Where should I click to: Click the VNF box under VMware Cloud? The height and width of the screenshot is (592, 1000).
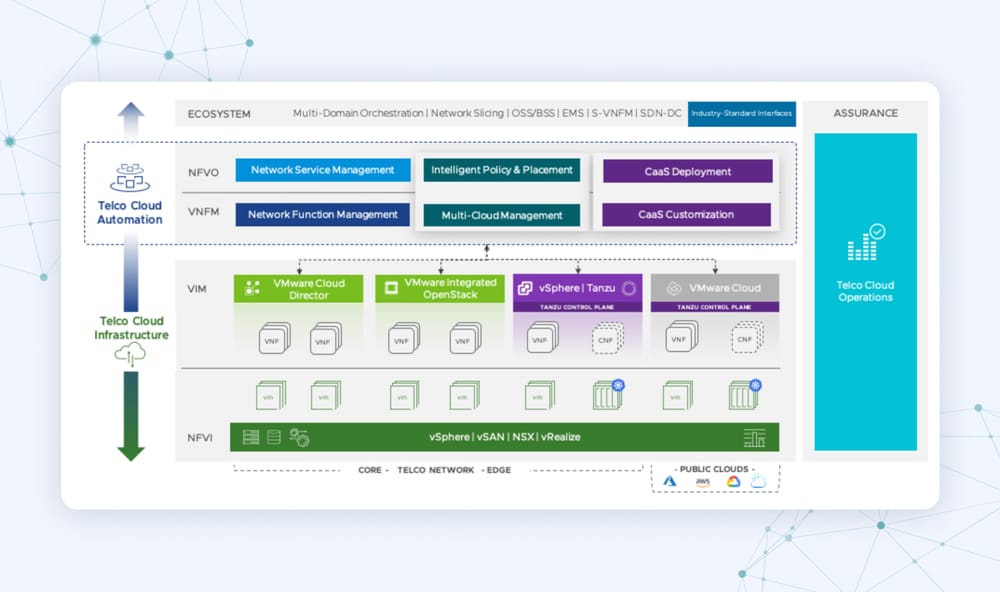click(x=681, y=337)
